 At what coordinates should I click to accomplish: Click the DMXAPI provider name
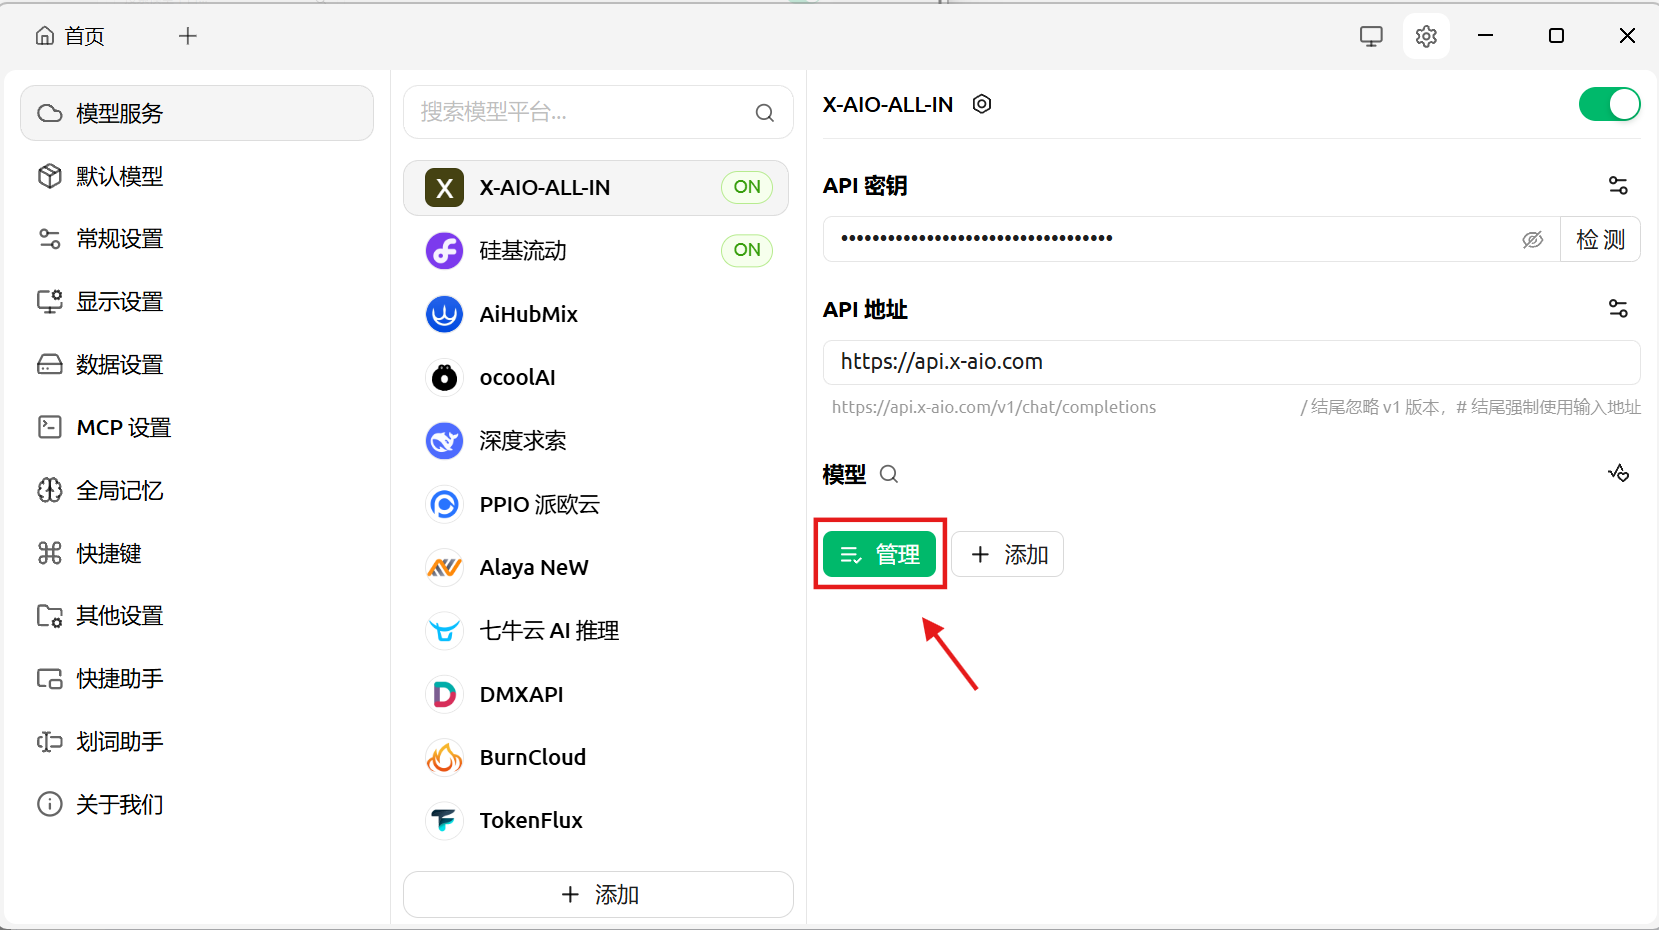click(522, 694)
